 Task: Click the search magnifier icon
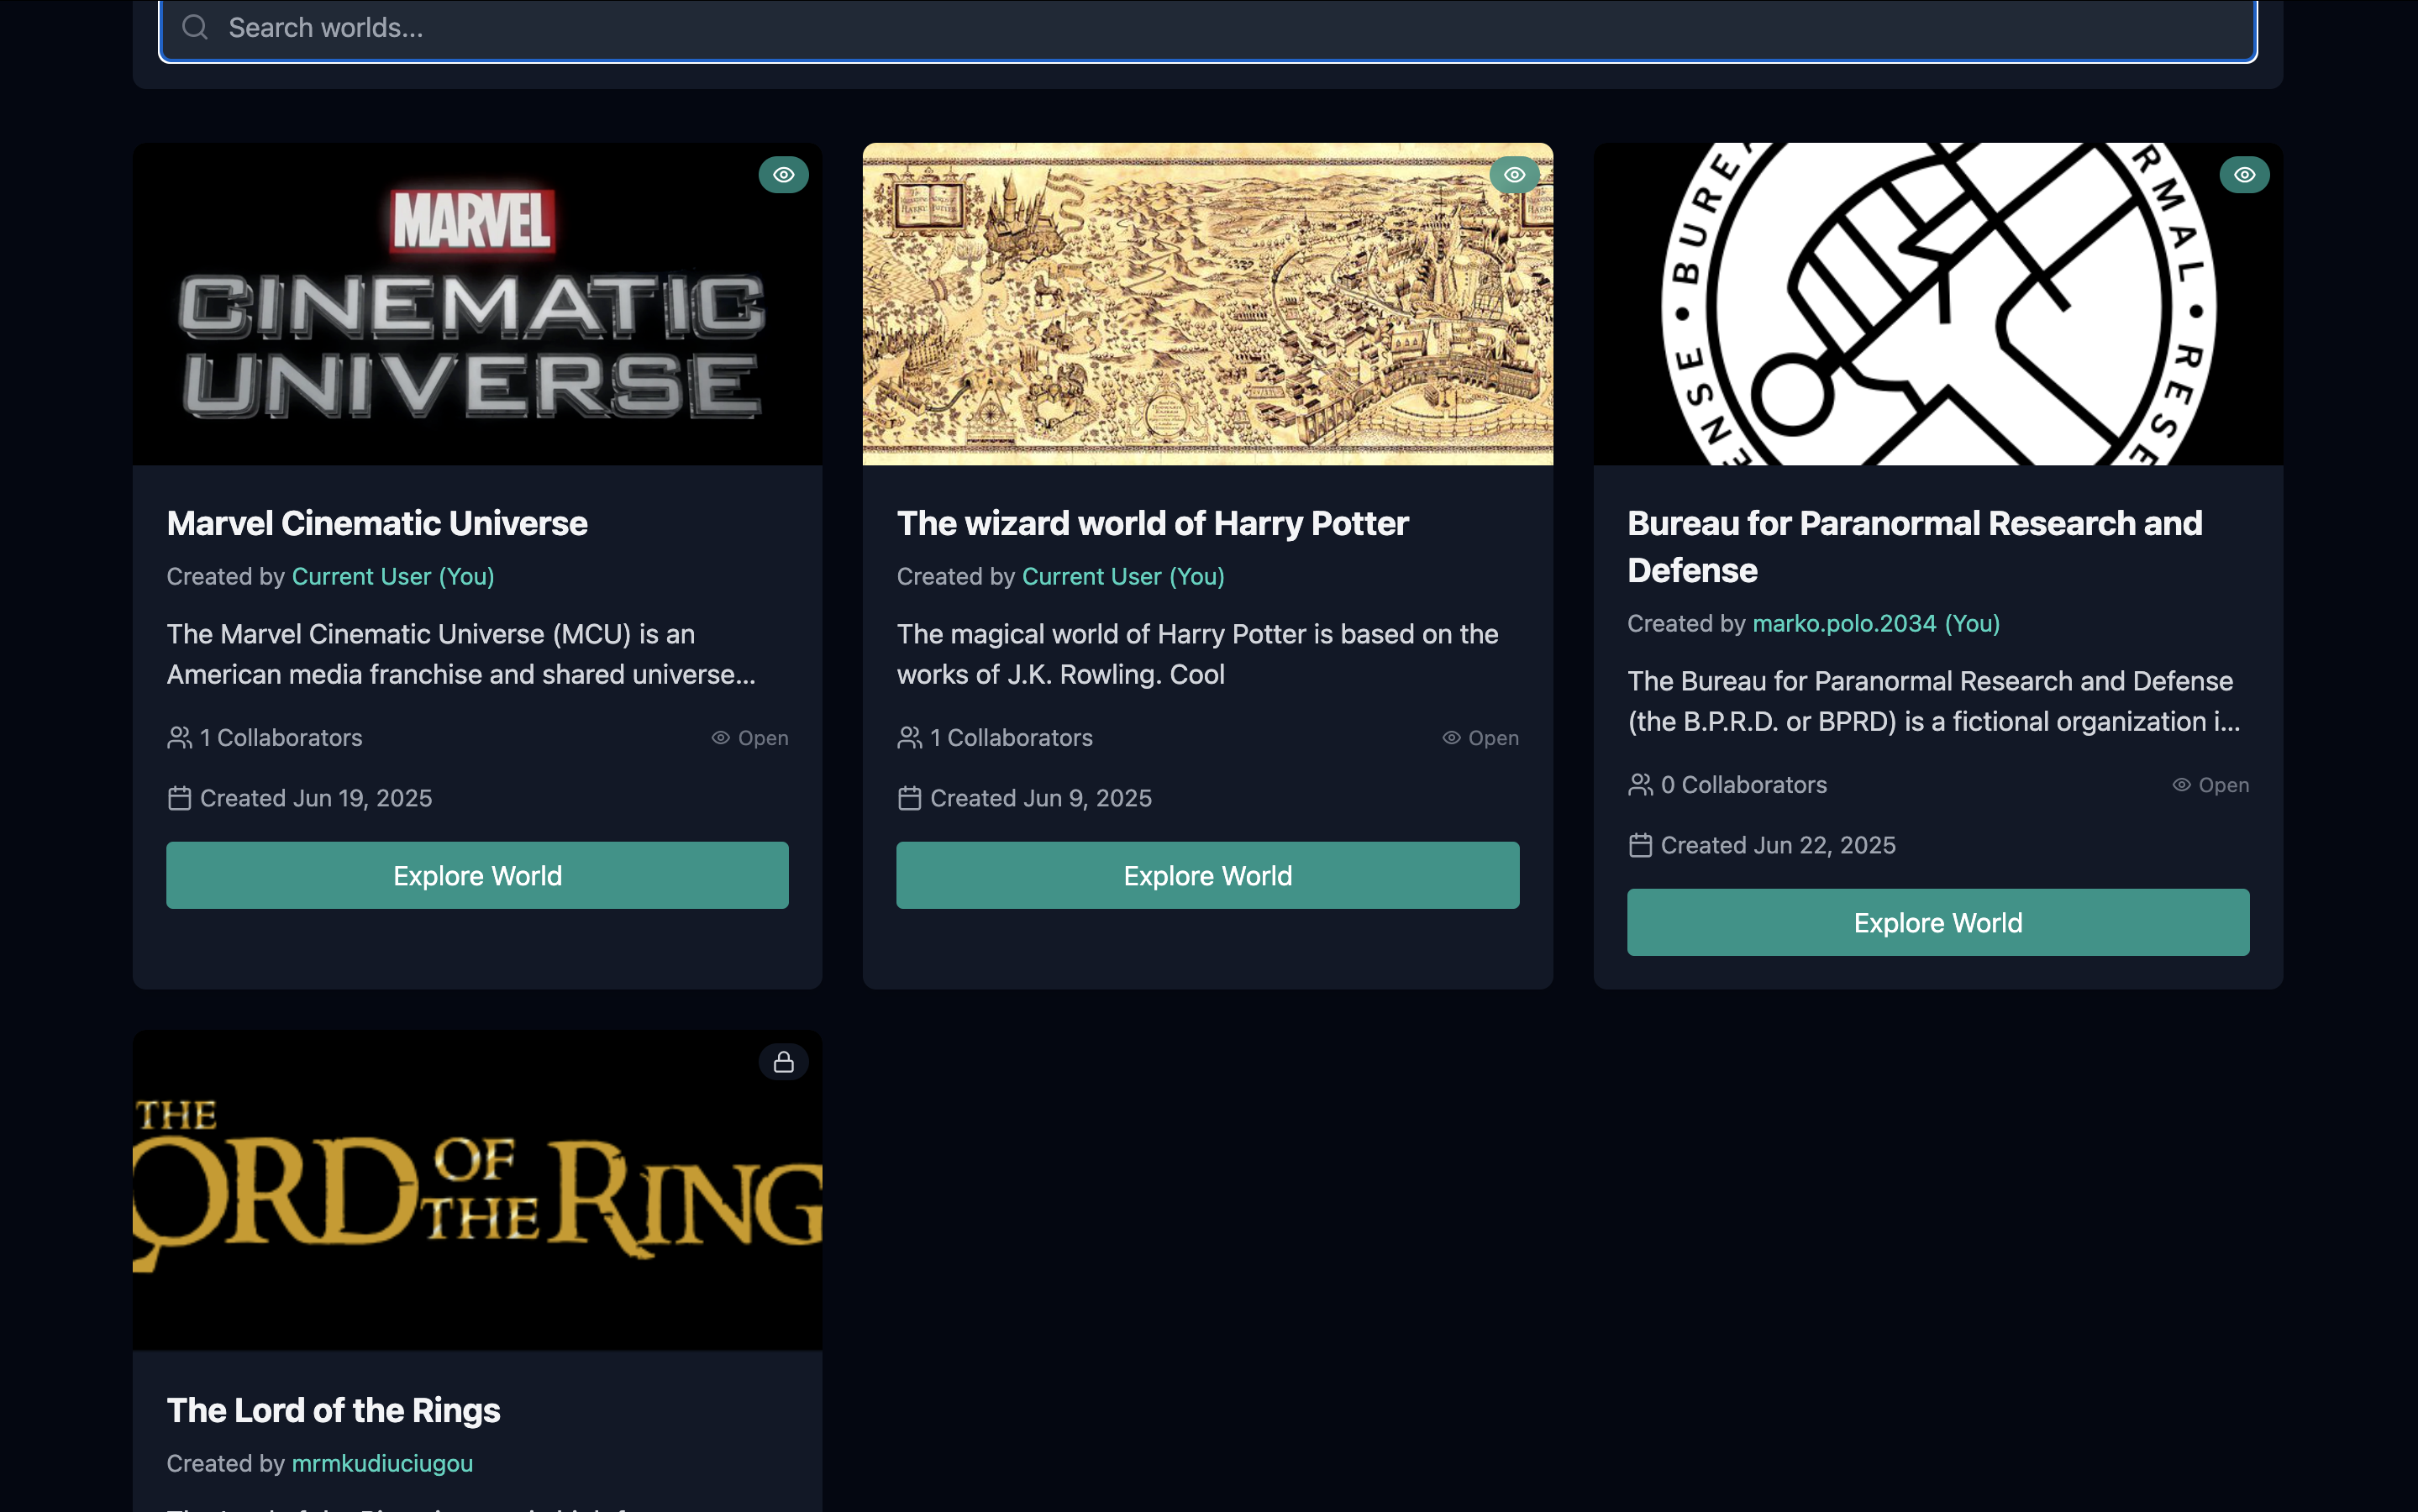coord(195,27)
